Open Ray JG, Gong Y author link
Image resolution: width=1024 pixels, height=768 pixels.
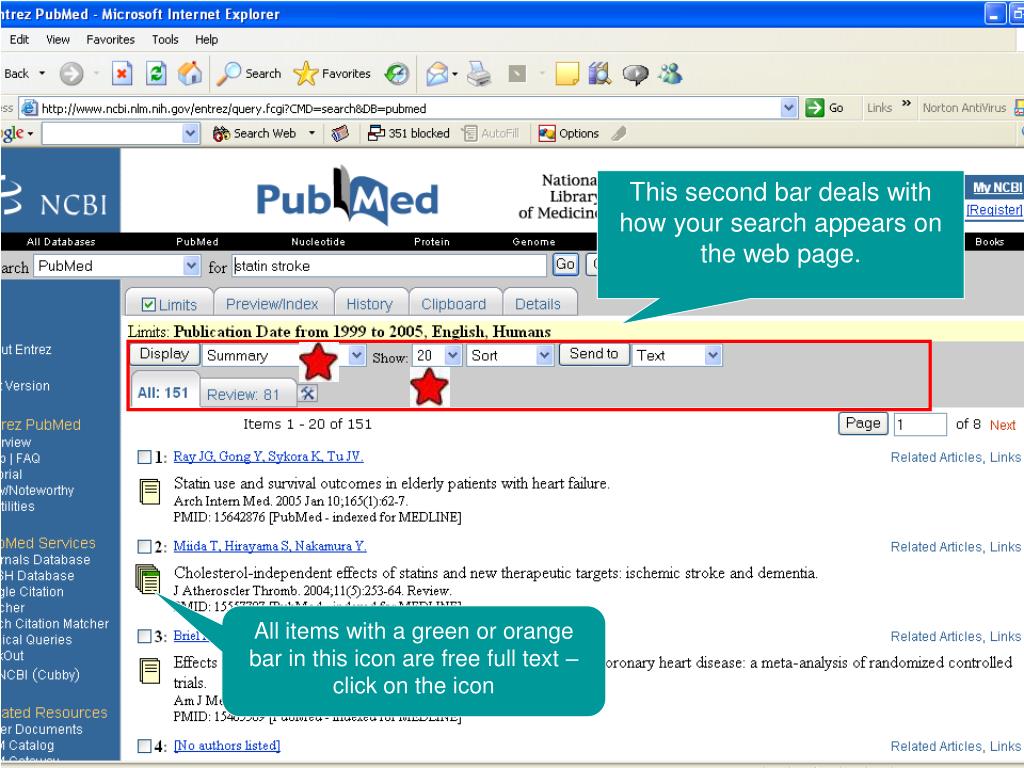268,456
